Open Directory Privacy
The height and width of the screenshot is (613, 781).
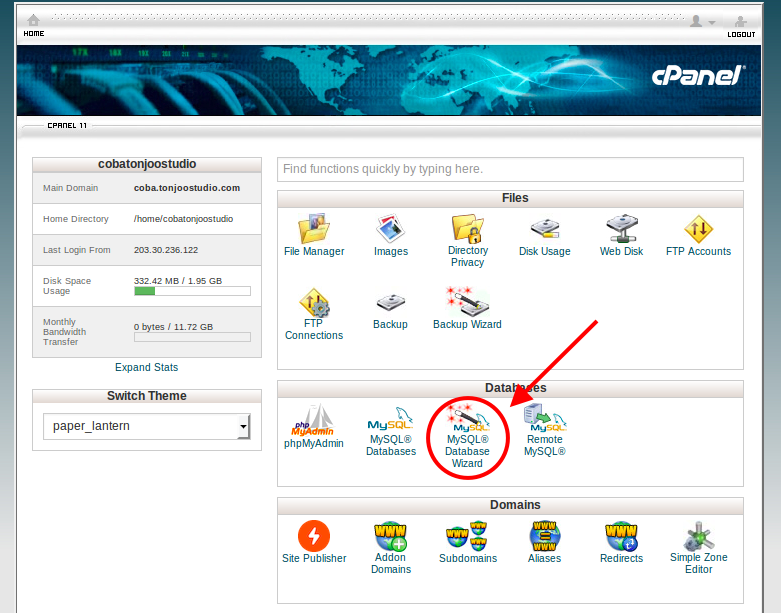coord(467,241)
